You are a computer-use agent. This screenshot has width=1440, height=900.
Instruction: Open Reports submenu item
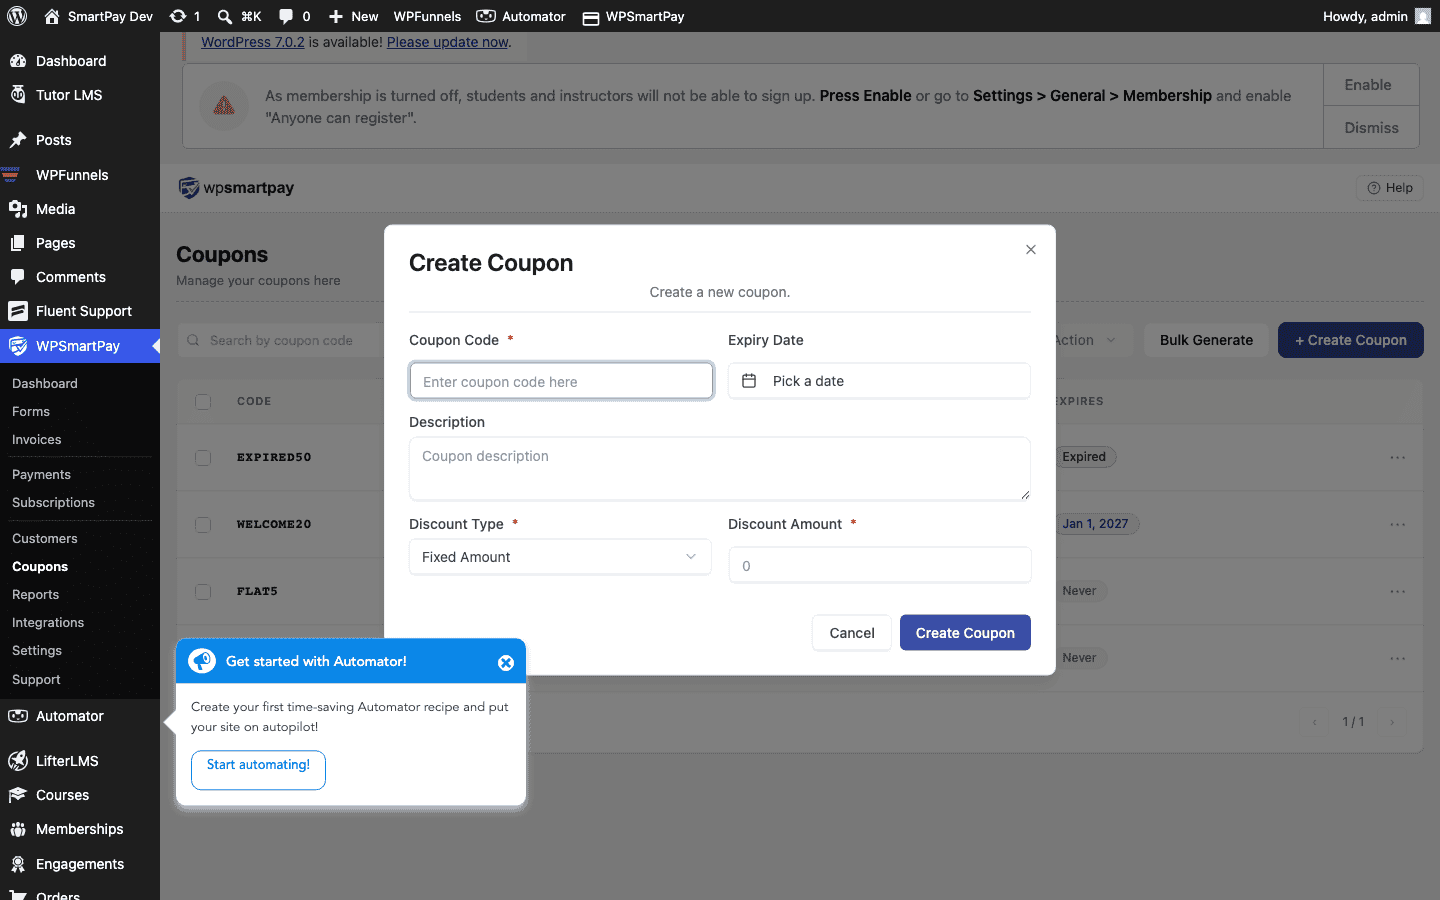[x=36, y=594]
